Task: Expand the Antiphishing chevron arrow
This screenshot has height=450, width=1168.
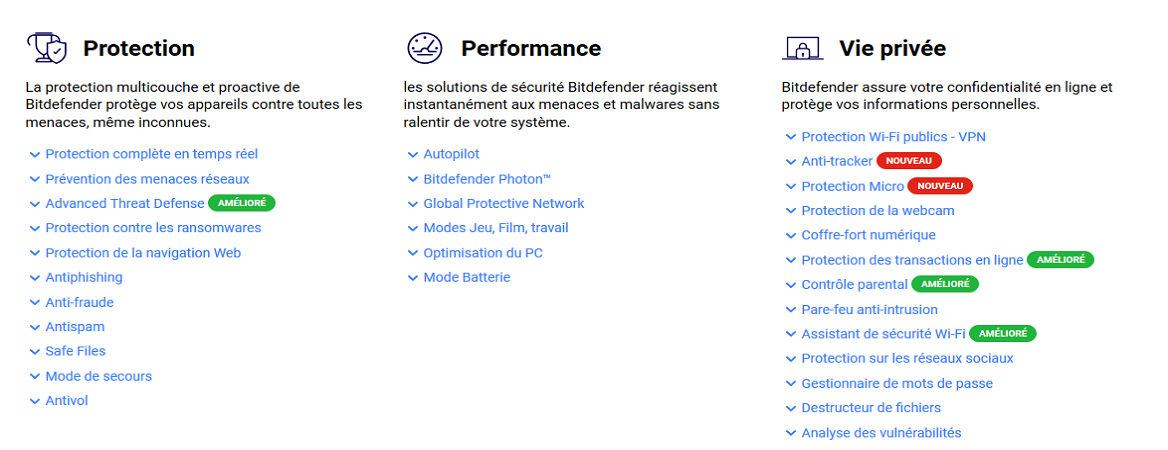Action: coord(35,278)
